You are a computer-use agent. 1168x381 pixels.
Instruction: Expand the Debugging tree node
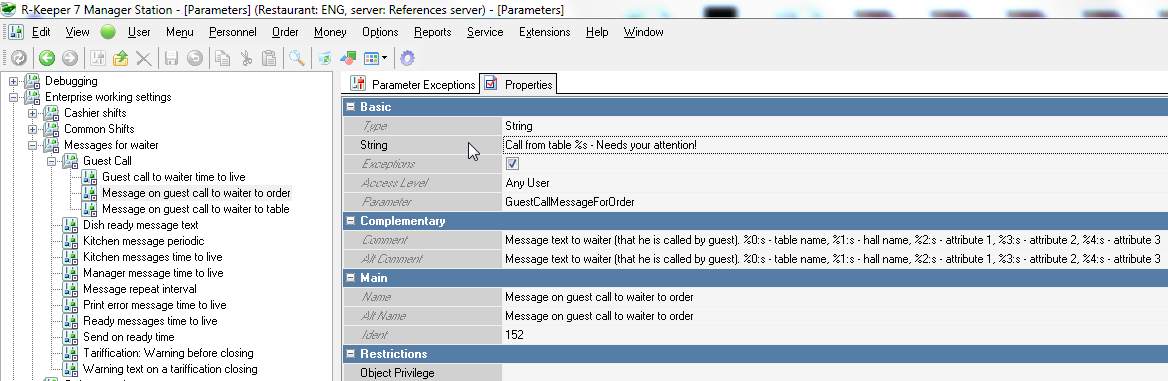[13, 81]
